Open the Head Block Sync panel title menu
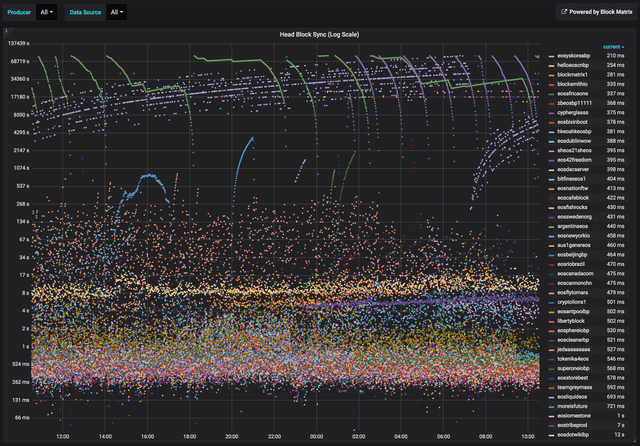Image resolution: width=640 pixels, height=446 pixels. [x=320, y=35]
